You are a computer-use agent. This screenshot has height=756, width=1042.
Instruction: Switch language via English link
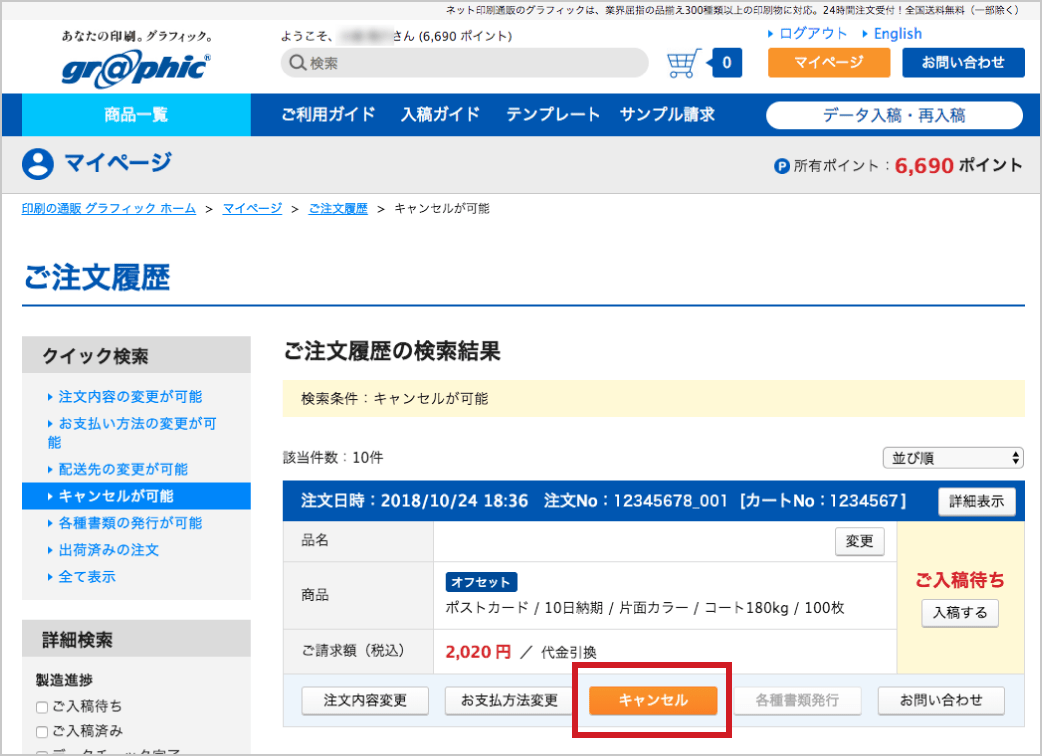(897, 34)
